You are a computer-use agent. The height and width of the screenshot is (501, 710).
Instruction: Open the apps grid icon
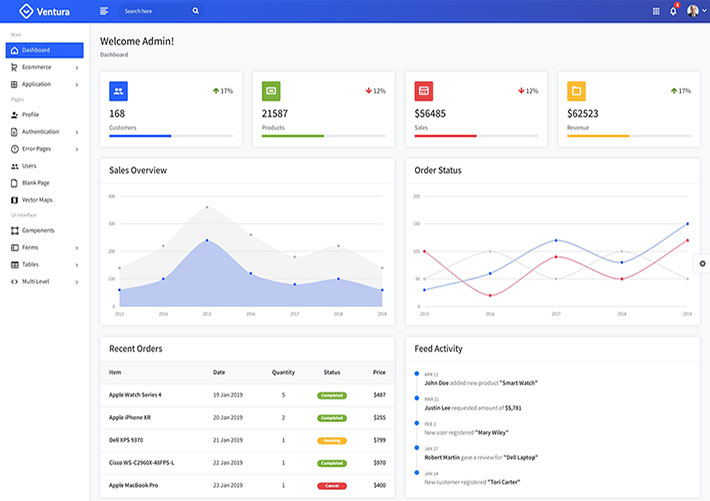click(x=656, y=11)
